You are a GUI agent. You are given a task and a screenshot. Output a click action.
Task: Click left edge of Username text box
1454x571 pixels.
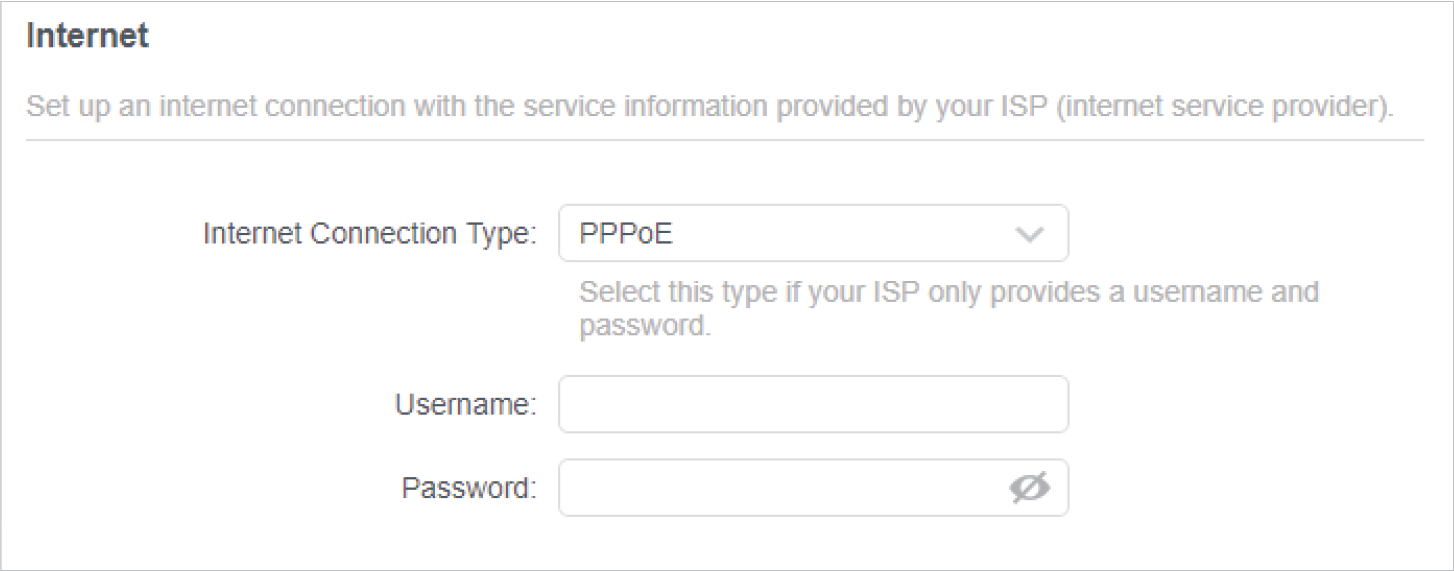coord(568,404)
